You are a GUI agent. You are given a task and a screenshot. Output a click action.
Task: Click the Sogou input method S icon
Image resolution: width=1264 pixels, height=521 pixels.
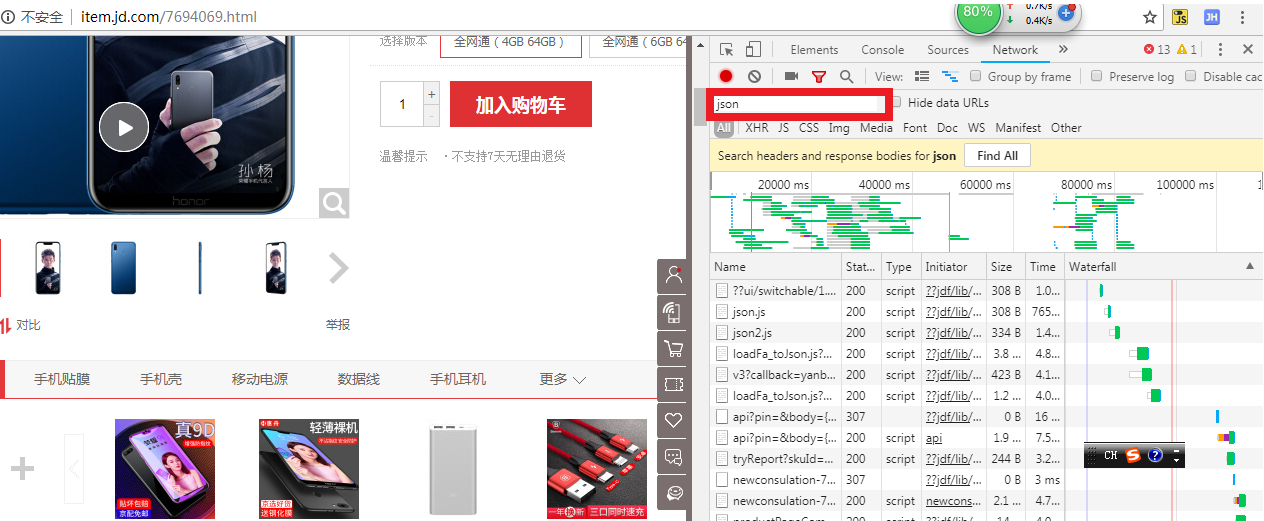pyautogui.click(x=1133, y=455)
